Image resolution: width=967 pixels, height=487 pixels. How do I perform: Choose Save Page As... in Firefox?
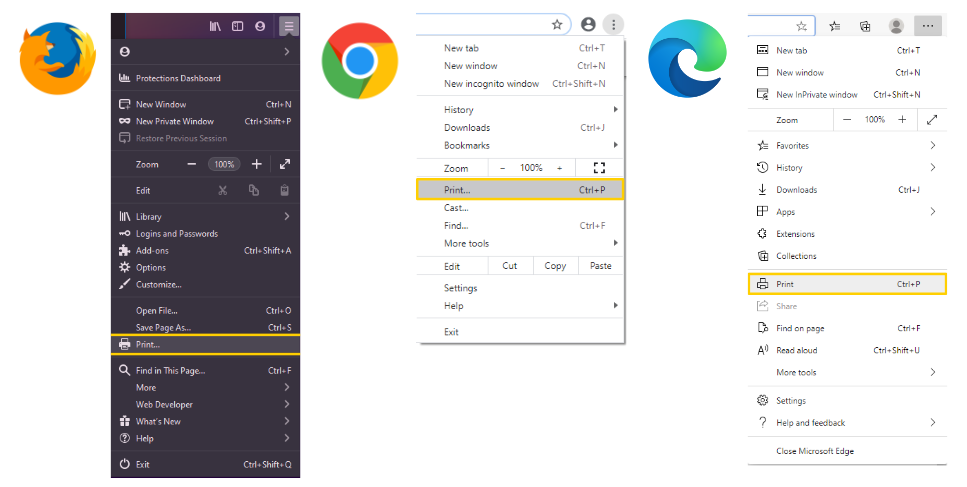tap(205, 327)
